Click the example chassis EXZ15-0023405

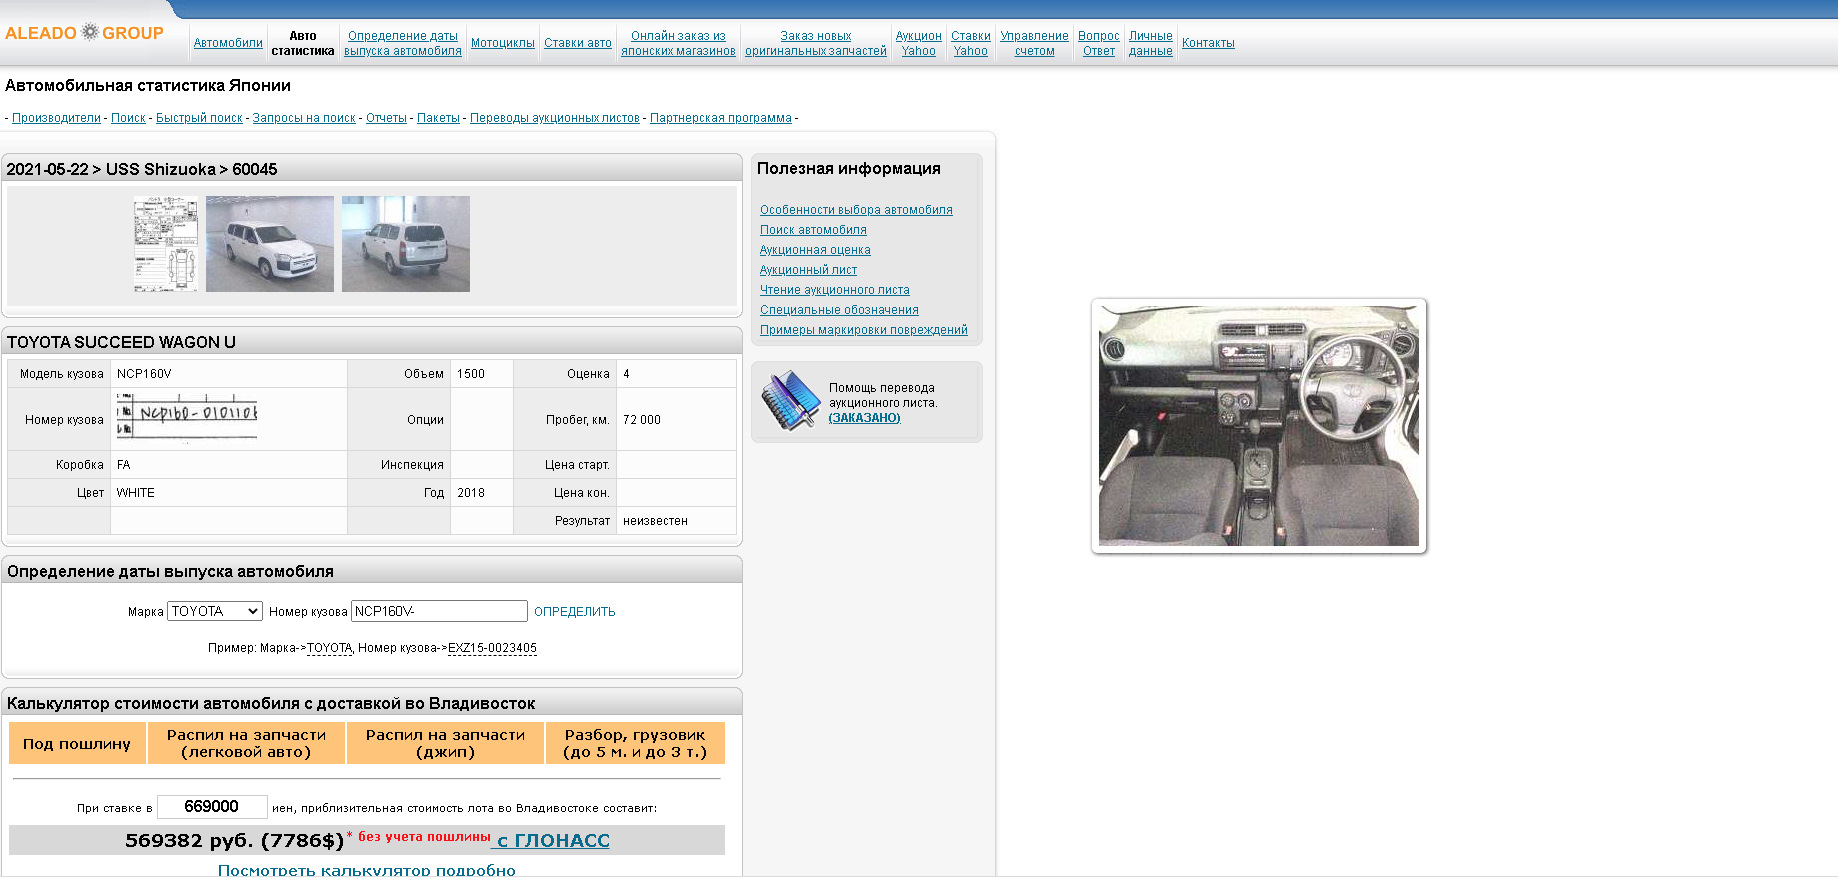492,648
